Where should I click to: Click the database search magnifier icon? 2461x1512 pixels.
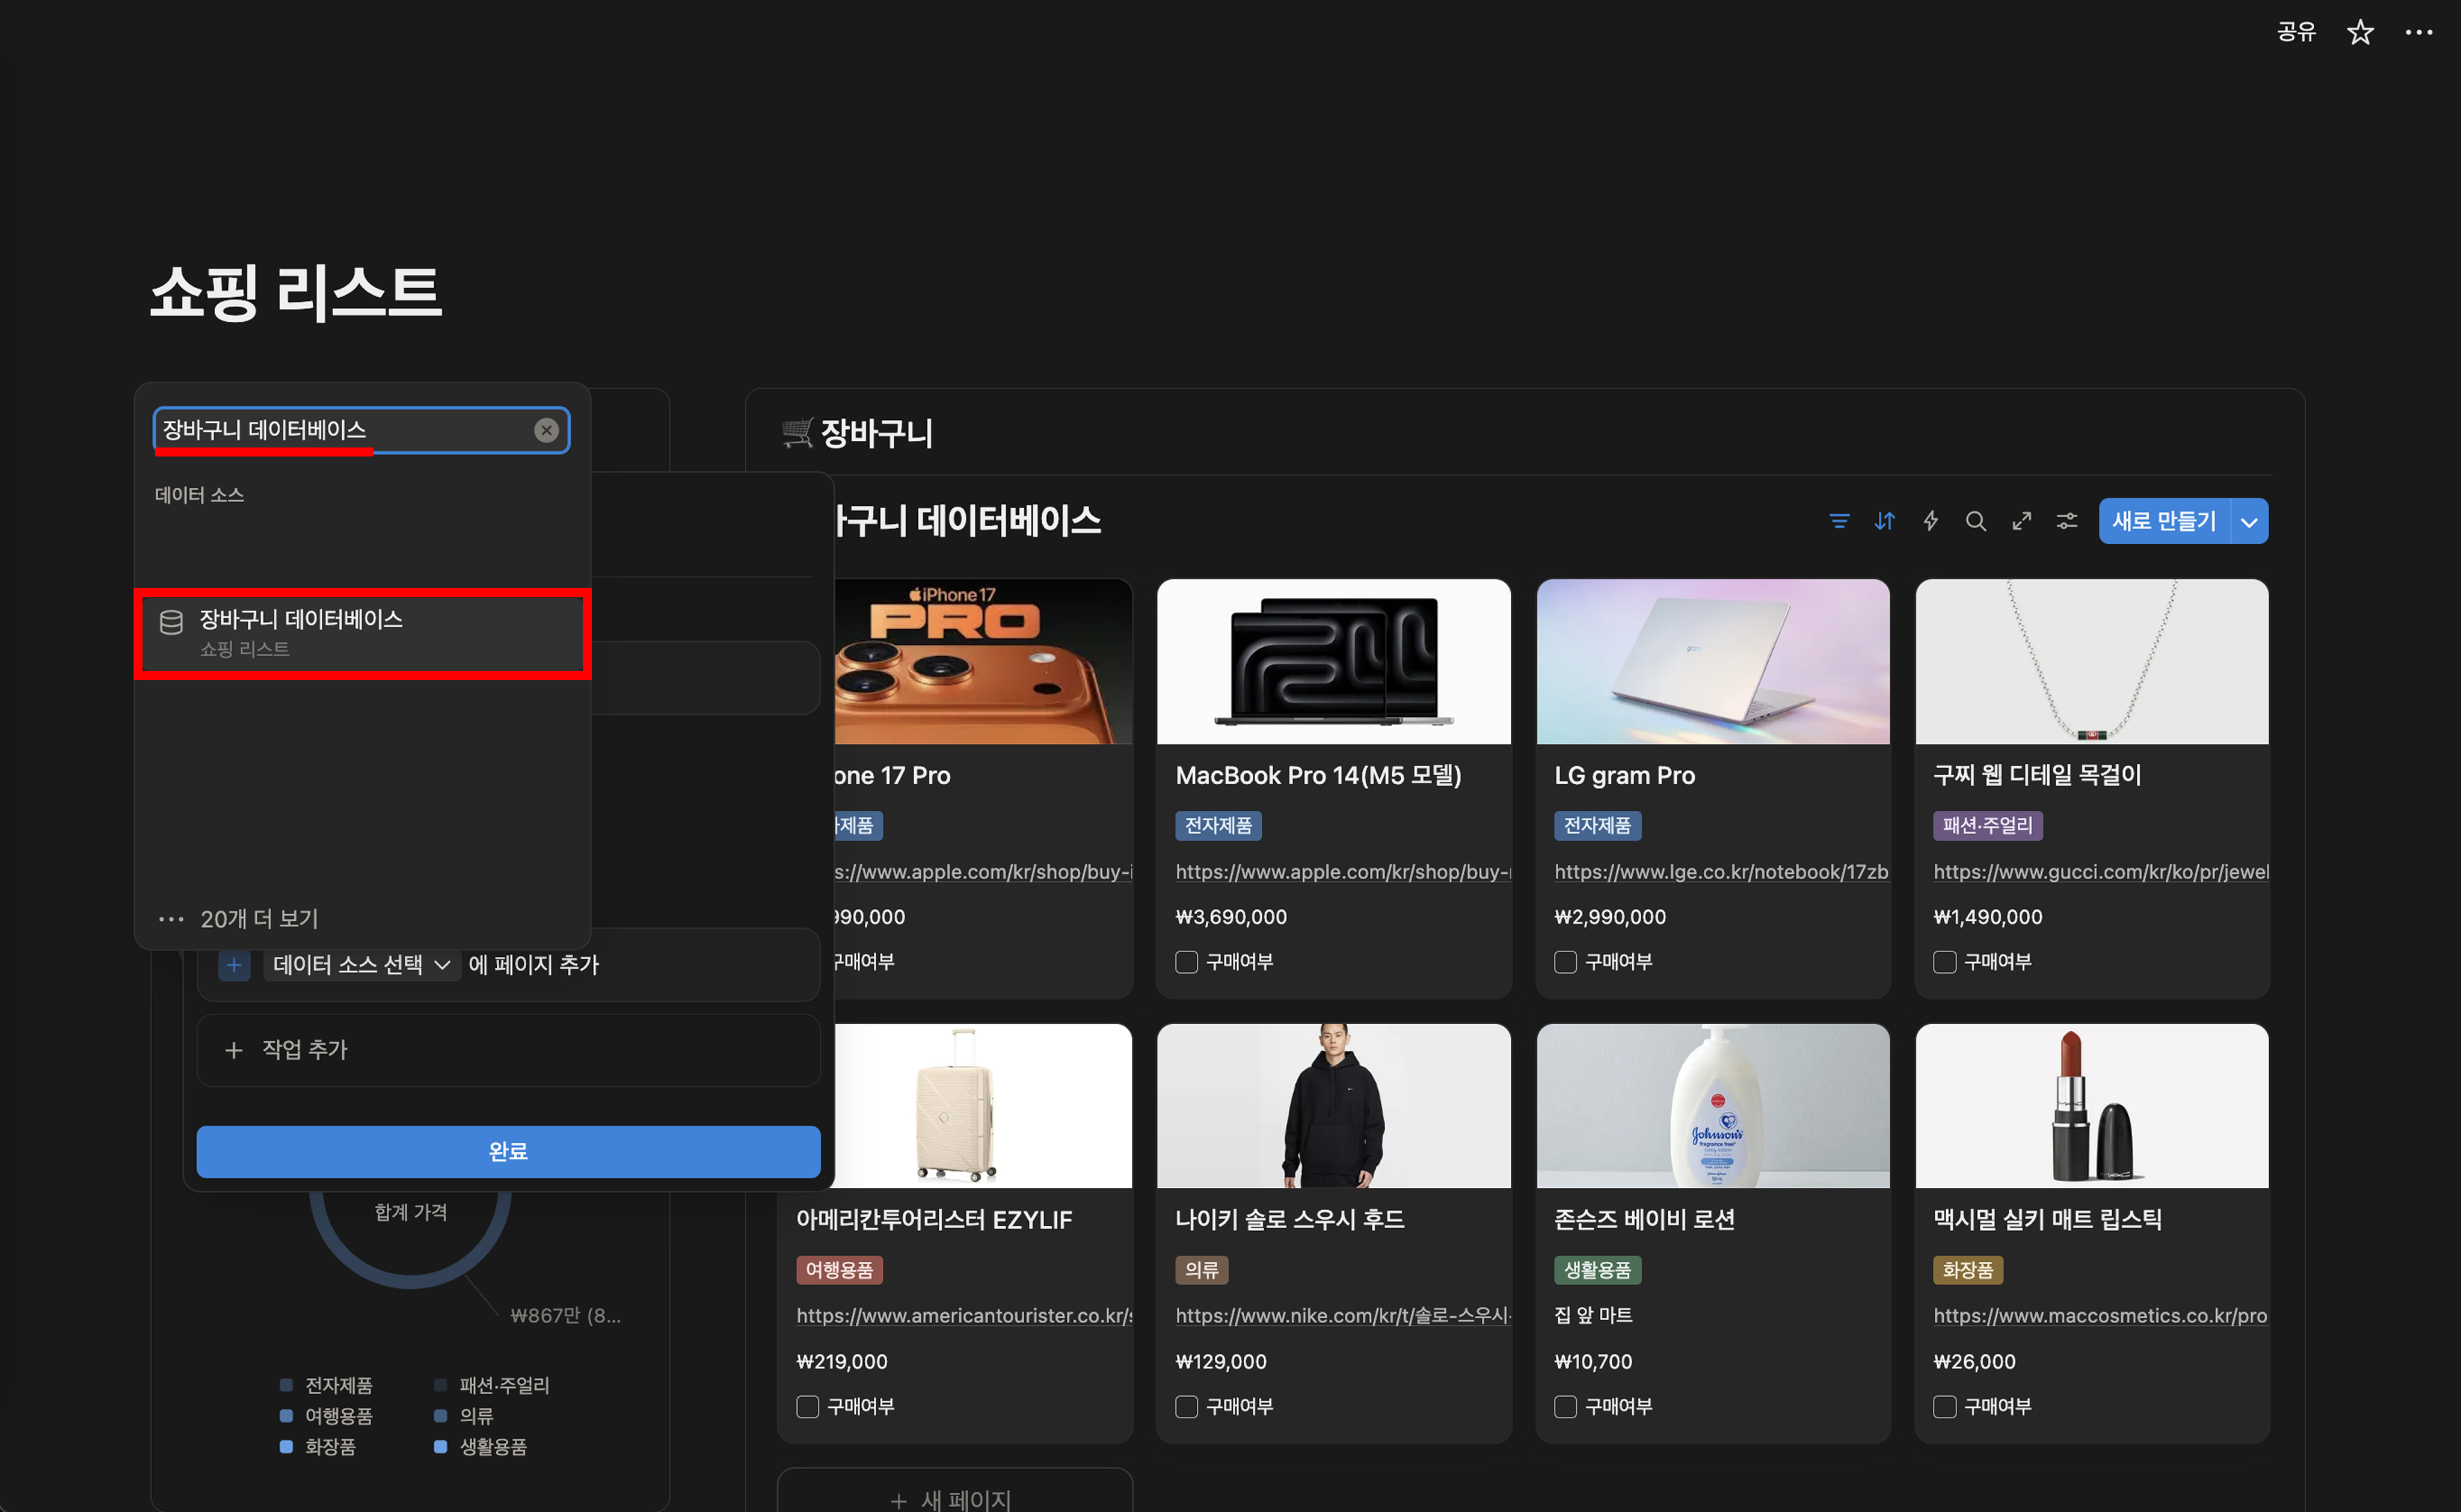coord(1975,521)
